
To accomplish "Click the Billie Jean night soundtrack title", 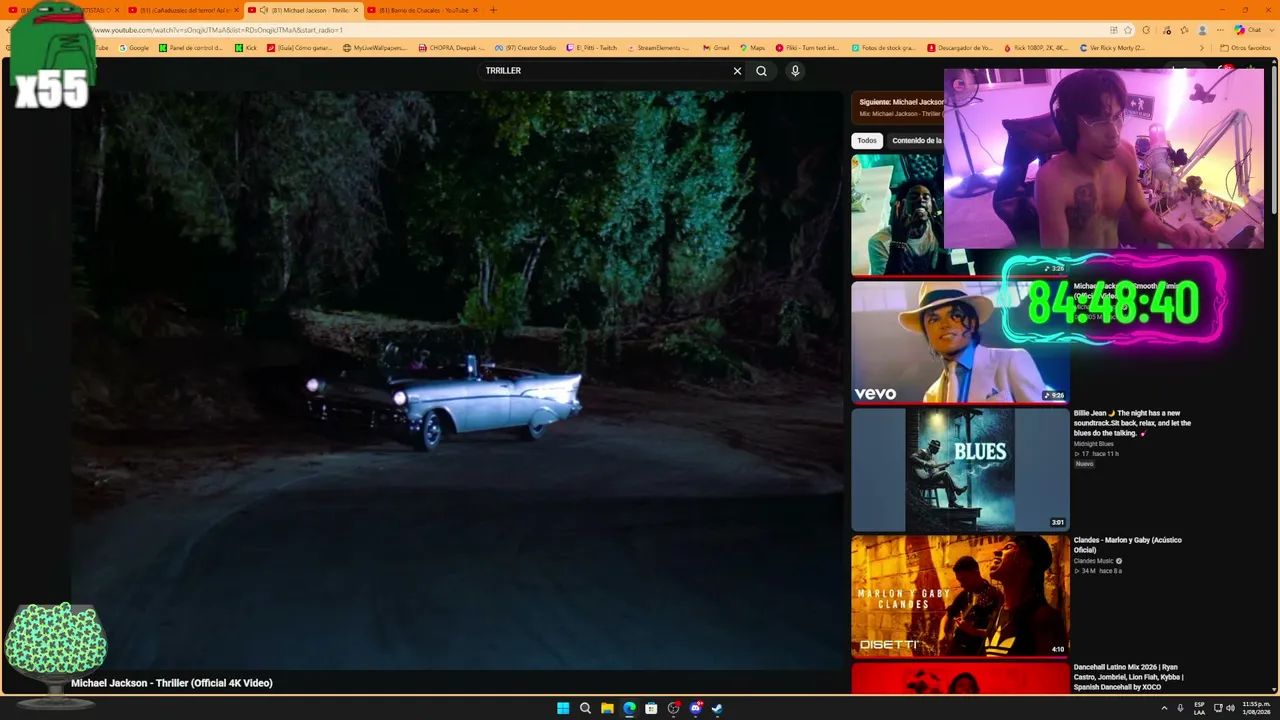I will pos(1132,423).
